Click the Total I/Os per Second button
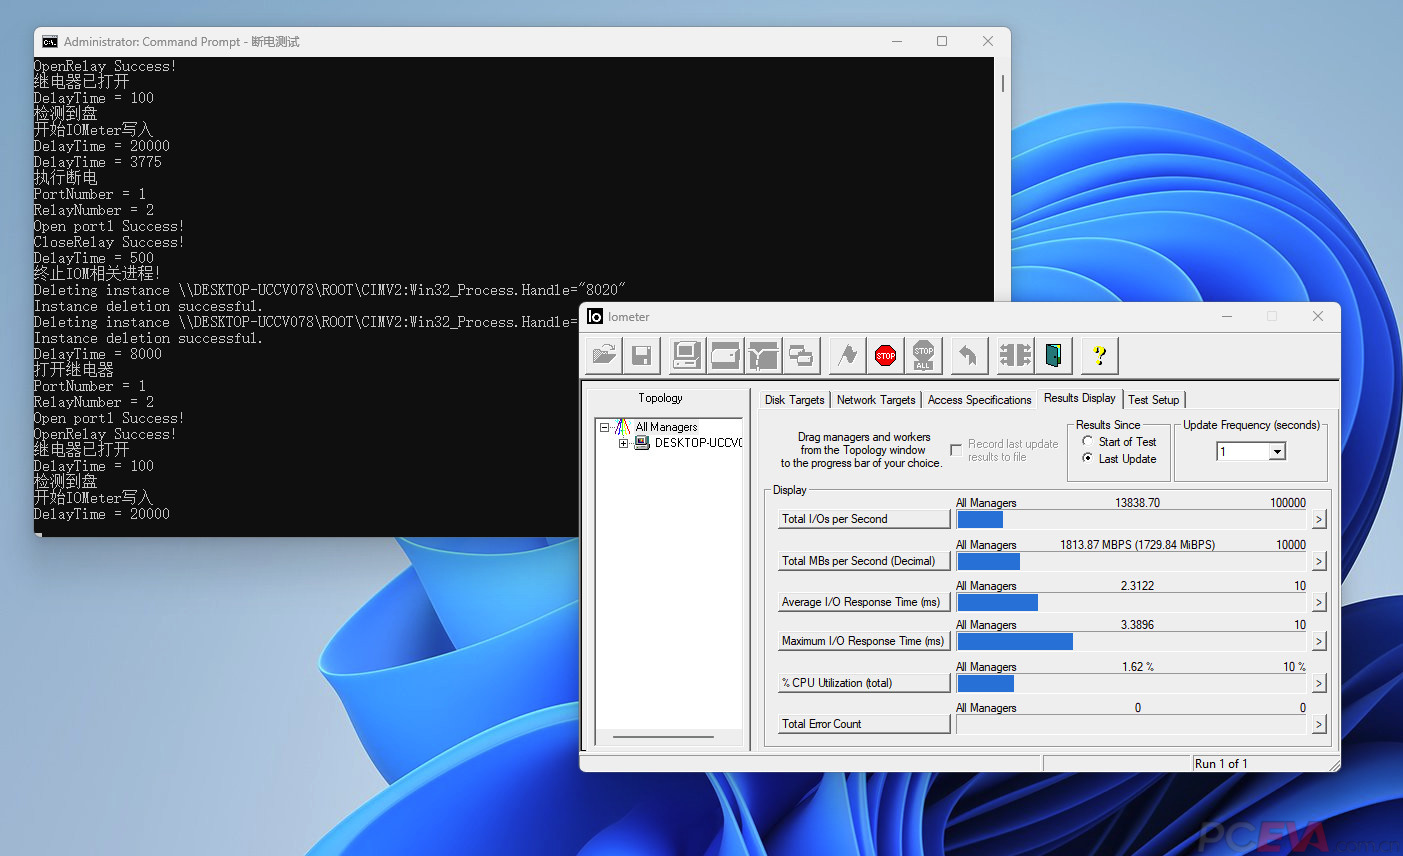The image size is (1403, 856). 864,519
